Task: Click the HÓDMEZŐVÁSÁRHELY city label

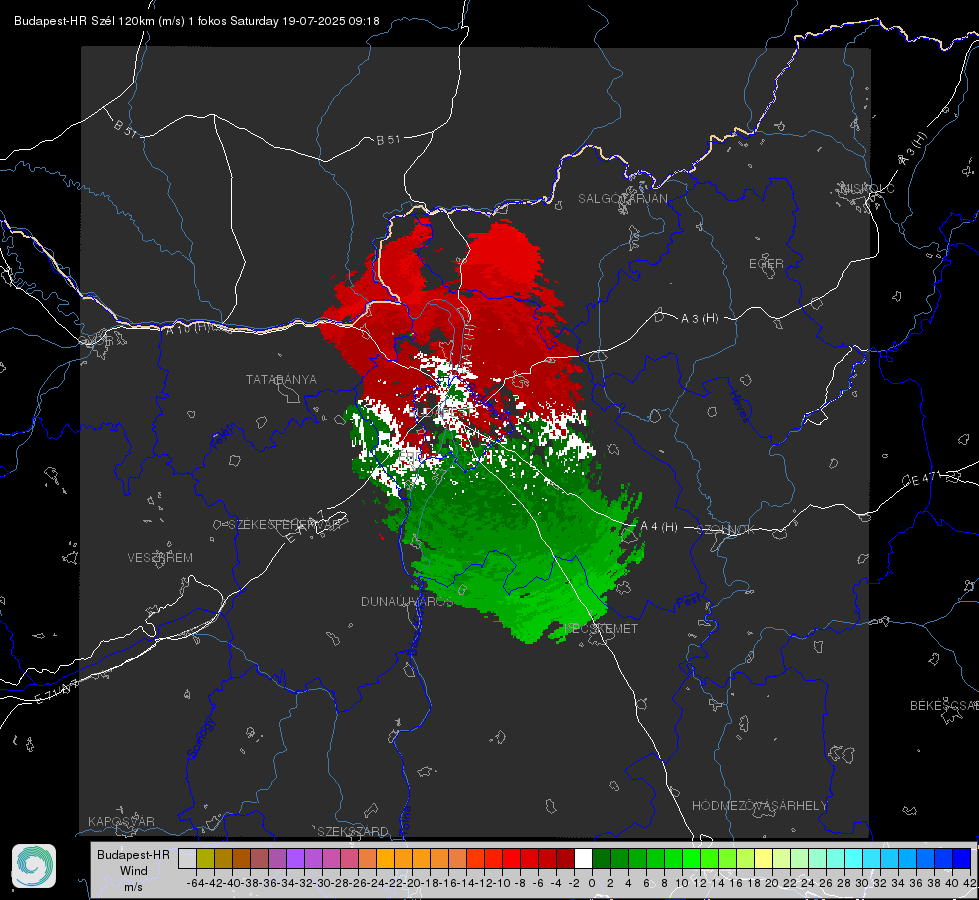Action: point(759,806)
